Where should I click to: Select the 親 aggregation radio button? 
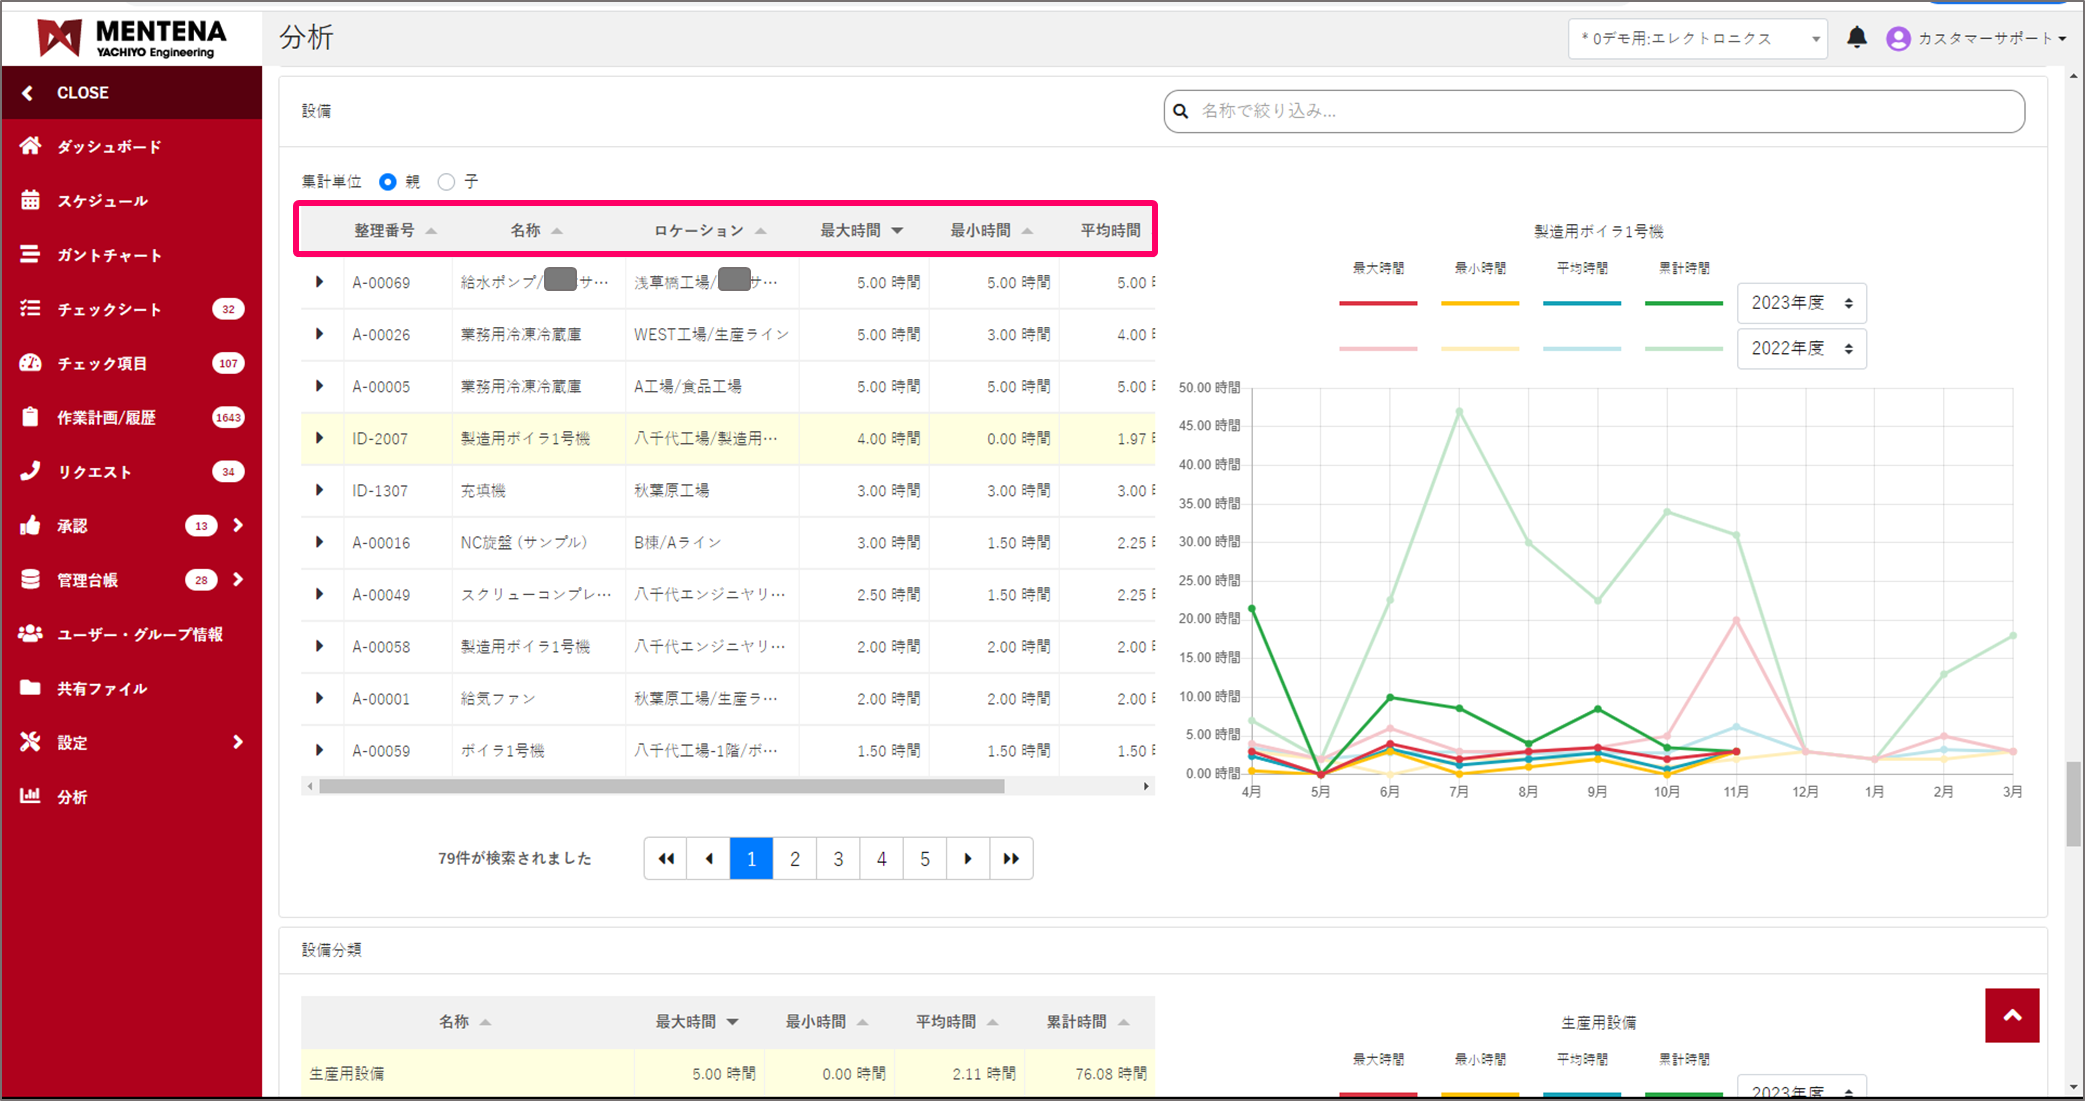coord(388,182)
